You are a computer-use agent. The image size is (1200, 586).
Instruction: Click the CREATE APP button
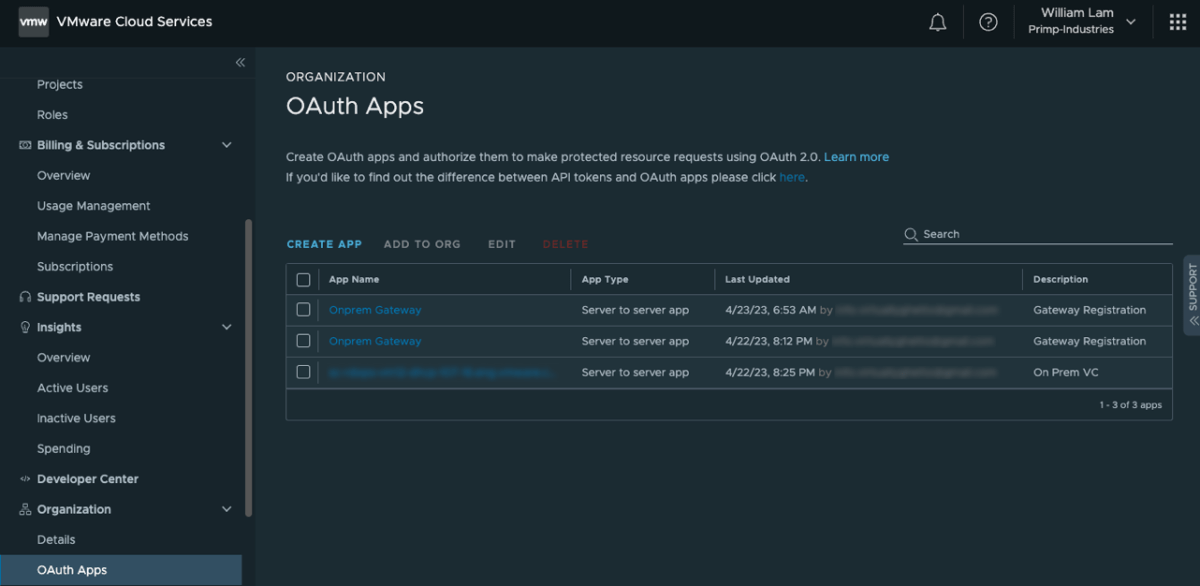coord(324,244)
